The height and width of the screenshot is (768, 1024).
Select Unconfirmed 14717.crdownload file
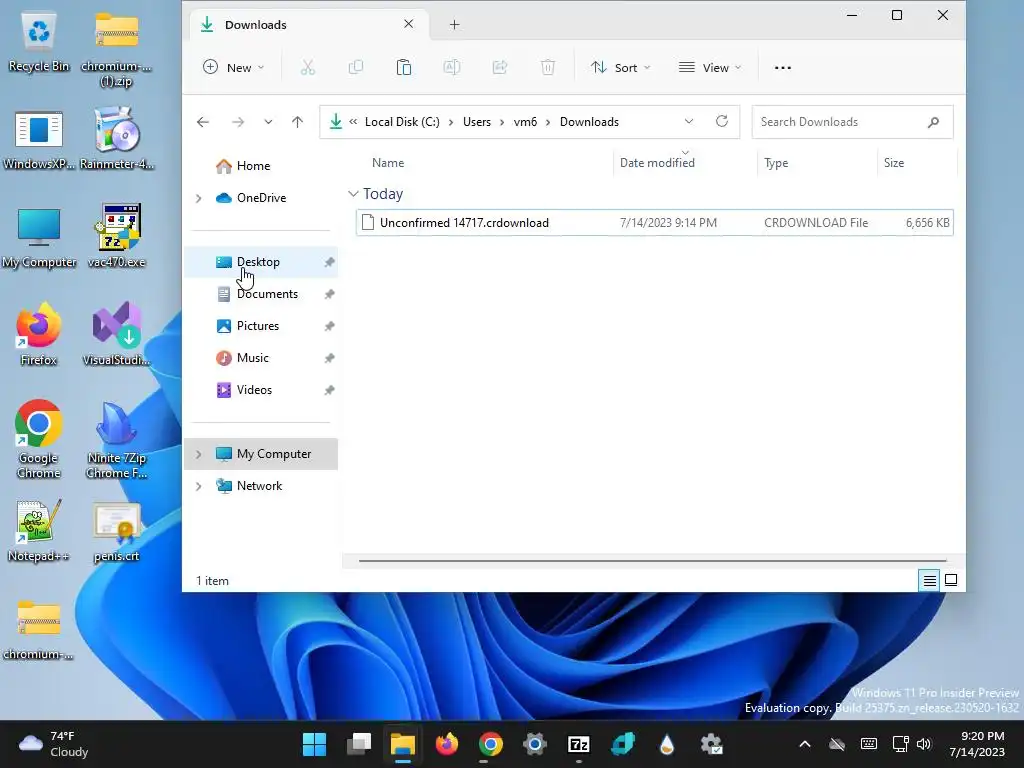[x=654, y=223]
